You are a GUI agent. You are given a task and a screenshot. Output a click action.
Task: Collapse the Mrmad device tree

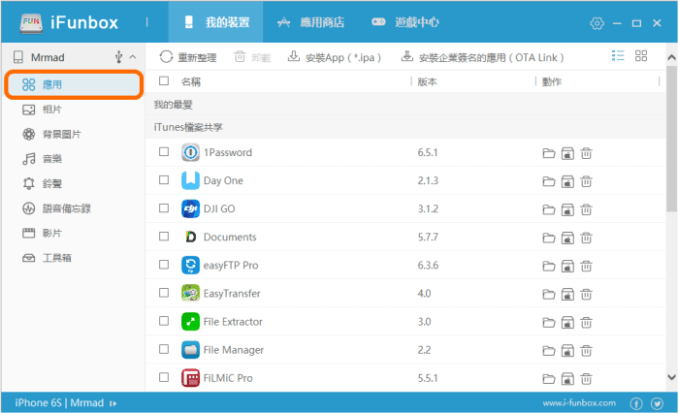click(133, 57)
